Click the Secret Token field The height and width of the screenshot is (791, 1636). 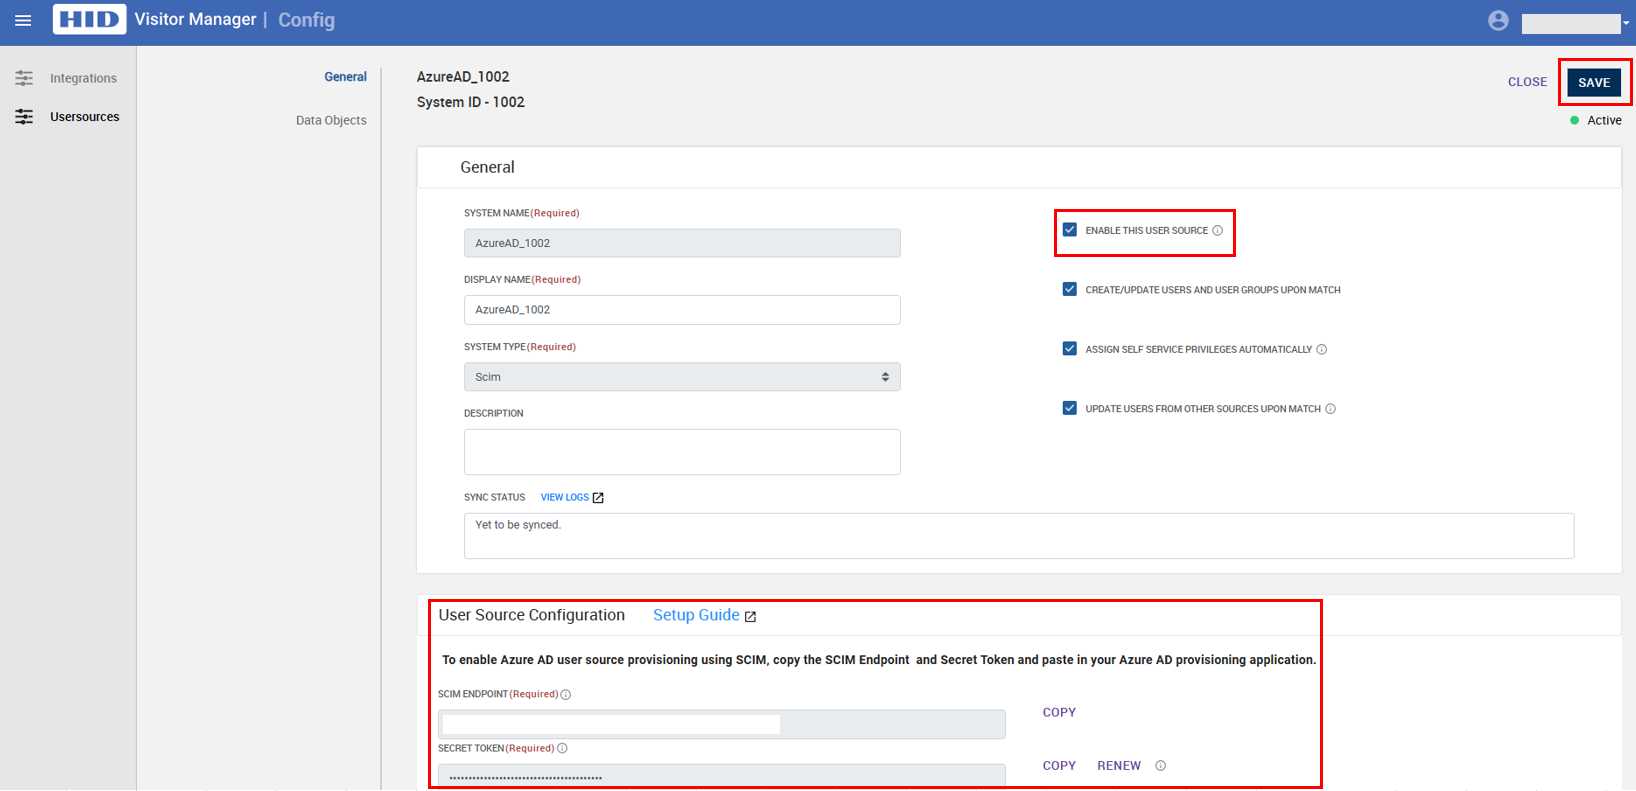[x=722, y=777]
